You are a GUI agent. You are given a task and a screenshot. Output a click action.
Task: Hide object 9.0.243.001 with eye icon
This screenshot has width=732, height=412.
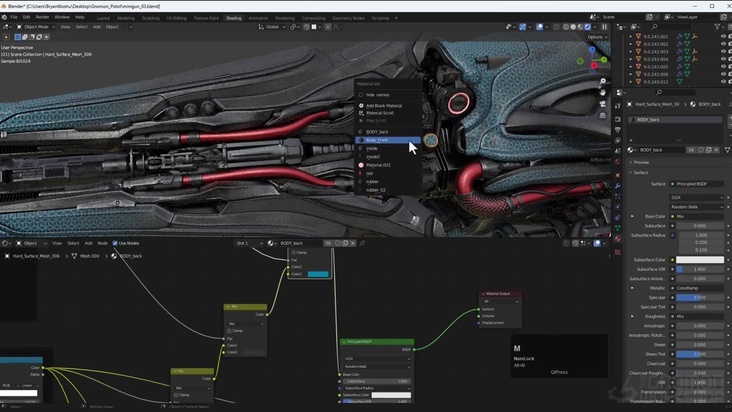click(x=723, y=36)
